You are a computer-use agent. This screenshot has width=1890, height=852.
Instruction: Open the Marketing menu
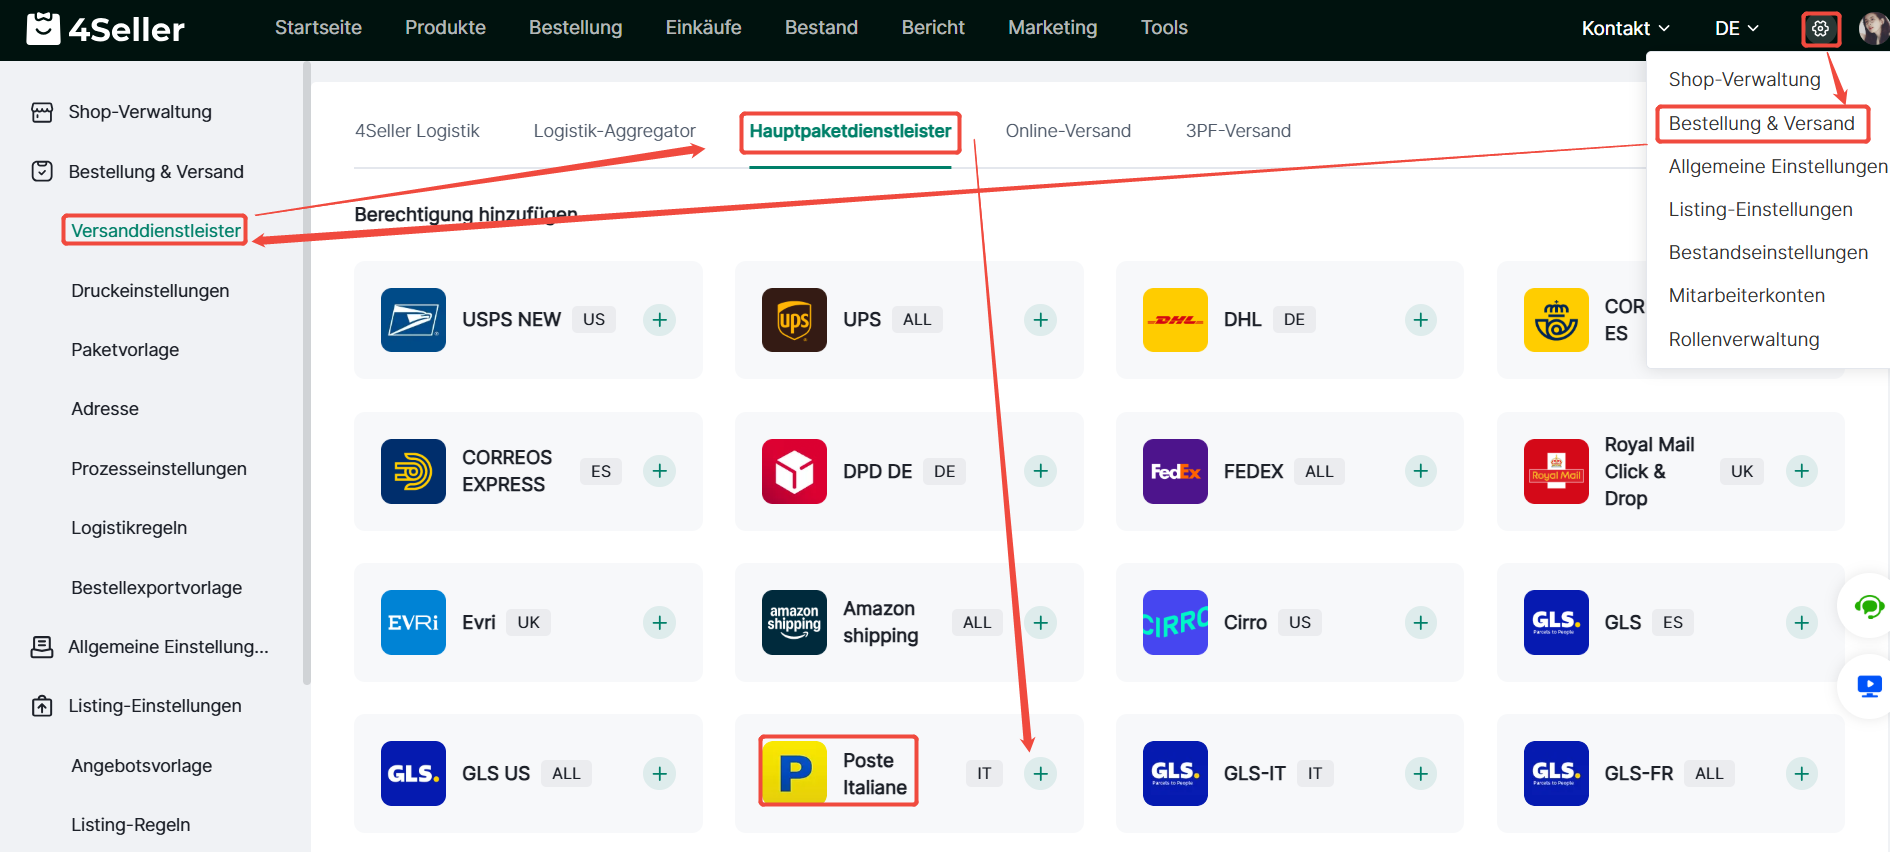[1052, 28]
